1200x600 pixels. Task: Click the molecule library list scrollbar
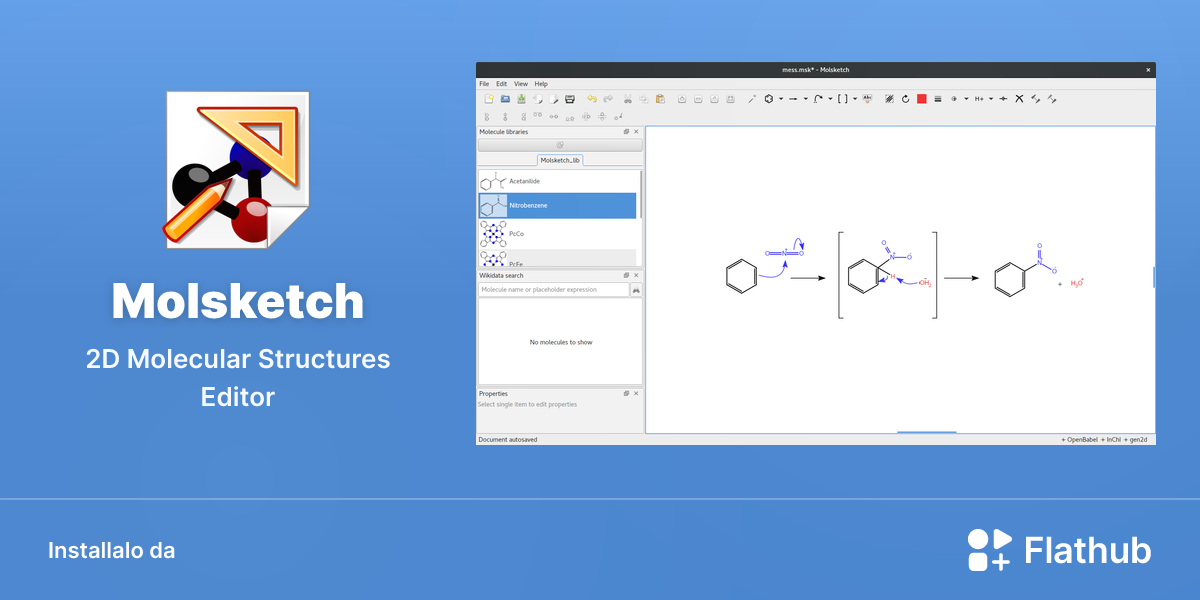(x=640, y=195)
